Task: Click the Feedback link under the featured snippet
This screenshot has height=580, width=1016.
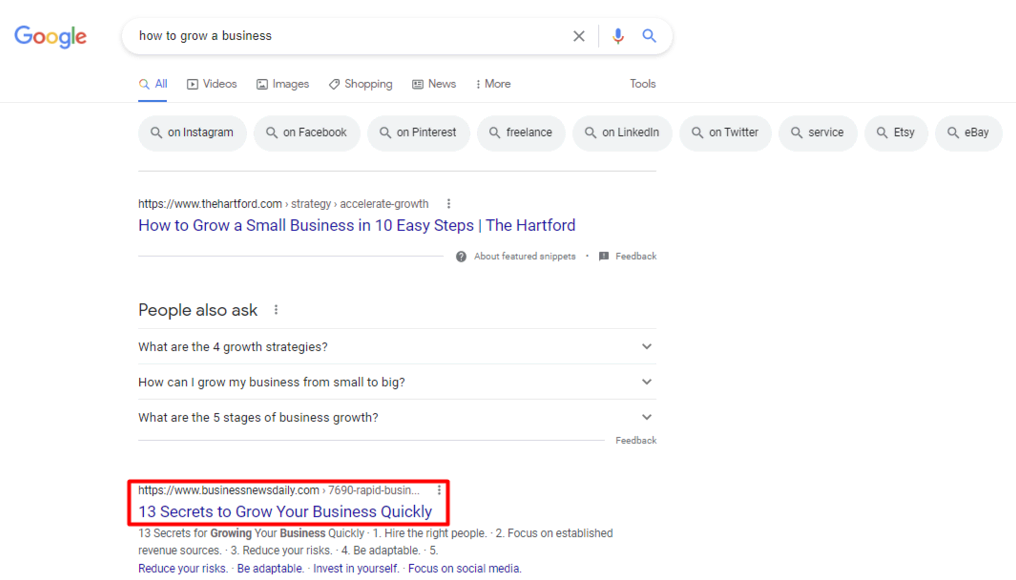Action: [634, 256]
